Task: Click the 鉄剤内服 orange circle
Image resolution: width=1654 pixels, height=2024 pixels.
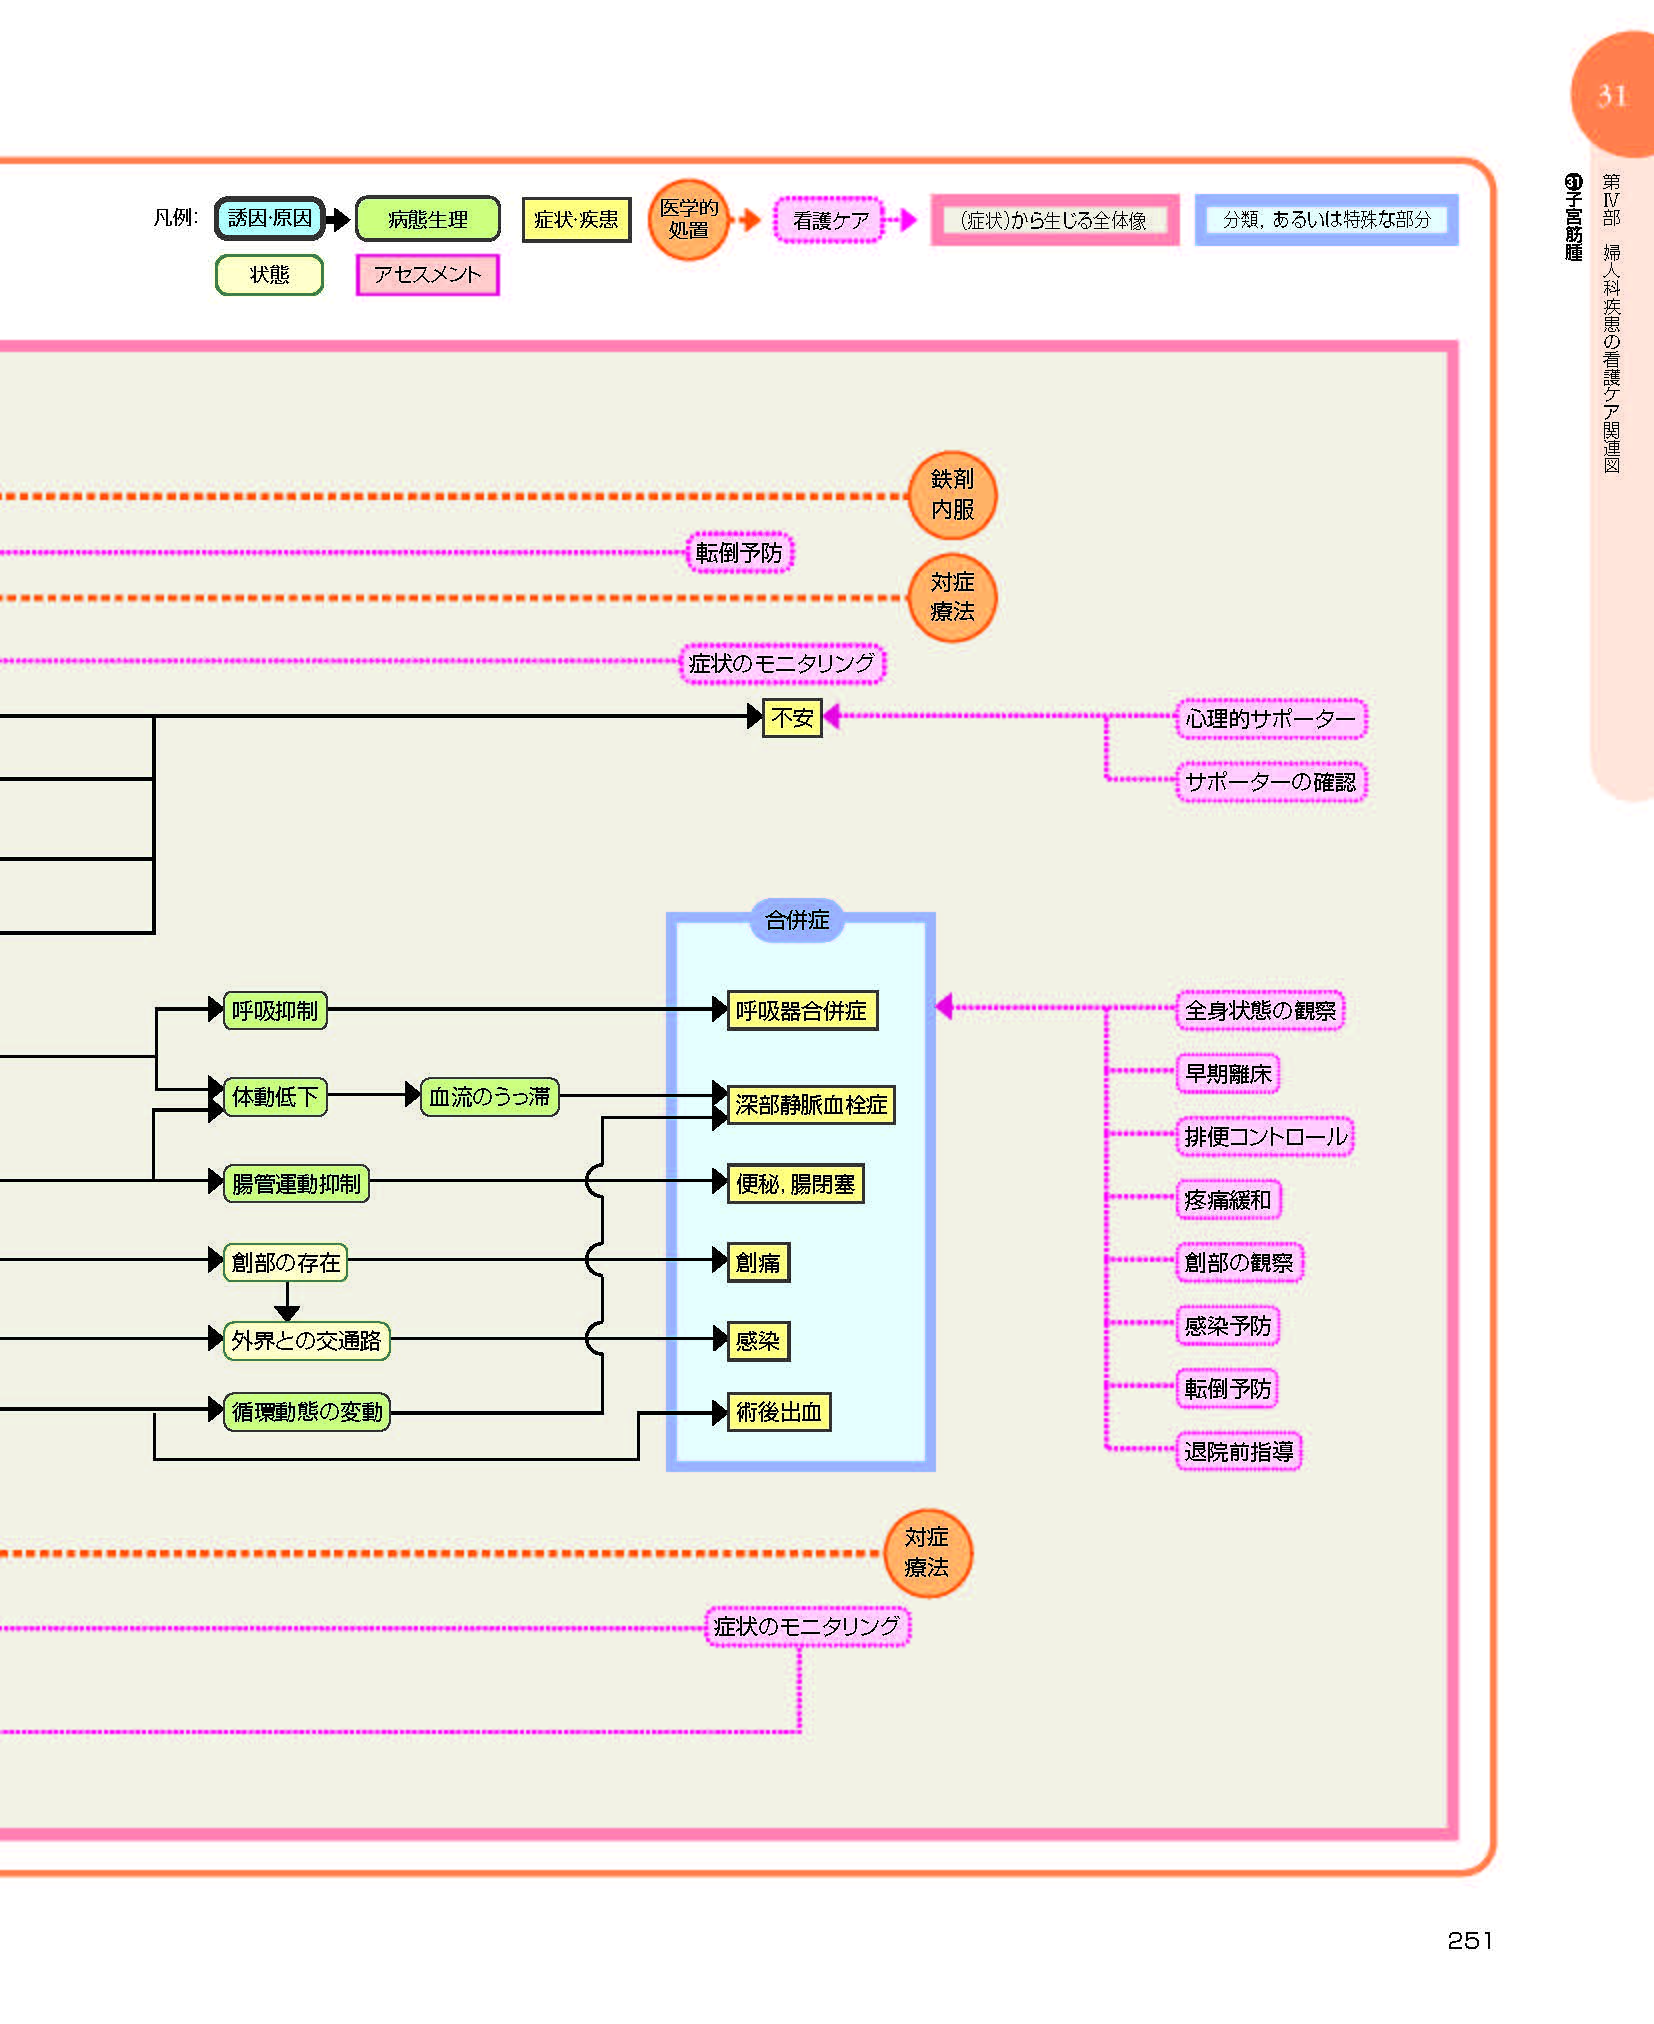Action: tap(952, 495)
